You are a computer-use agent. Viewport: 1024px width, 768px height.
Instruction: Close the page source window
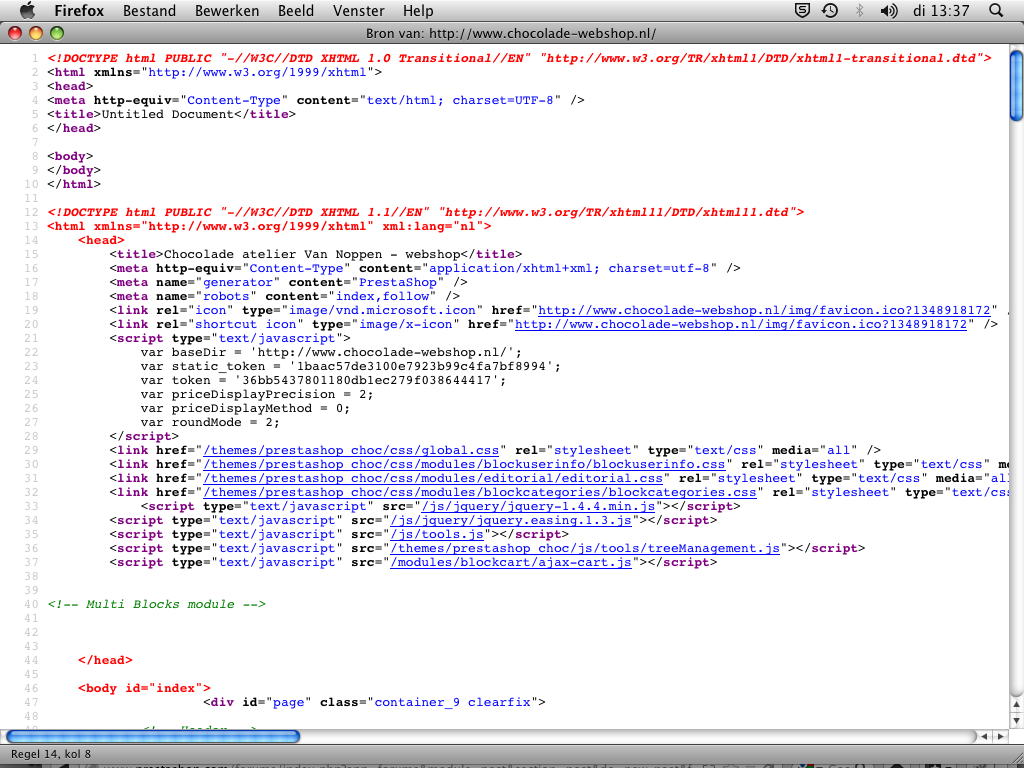(x=14, y=33)
